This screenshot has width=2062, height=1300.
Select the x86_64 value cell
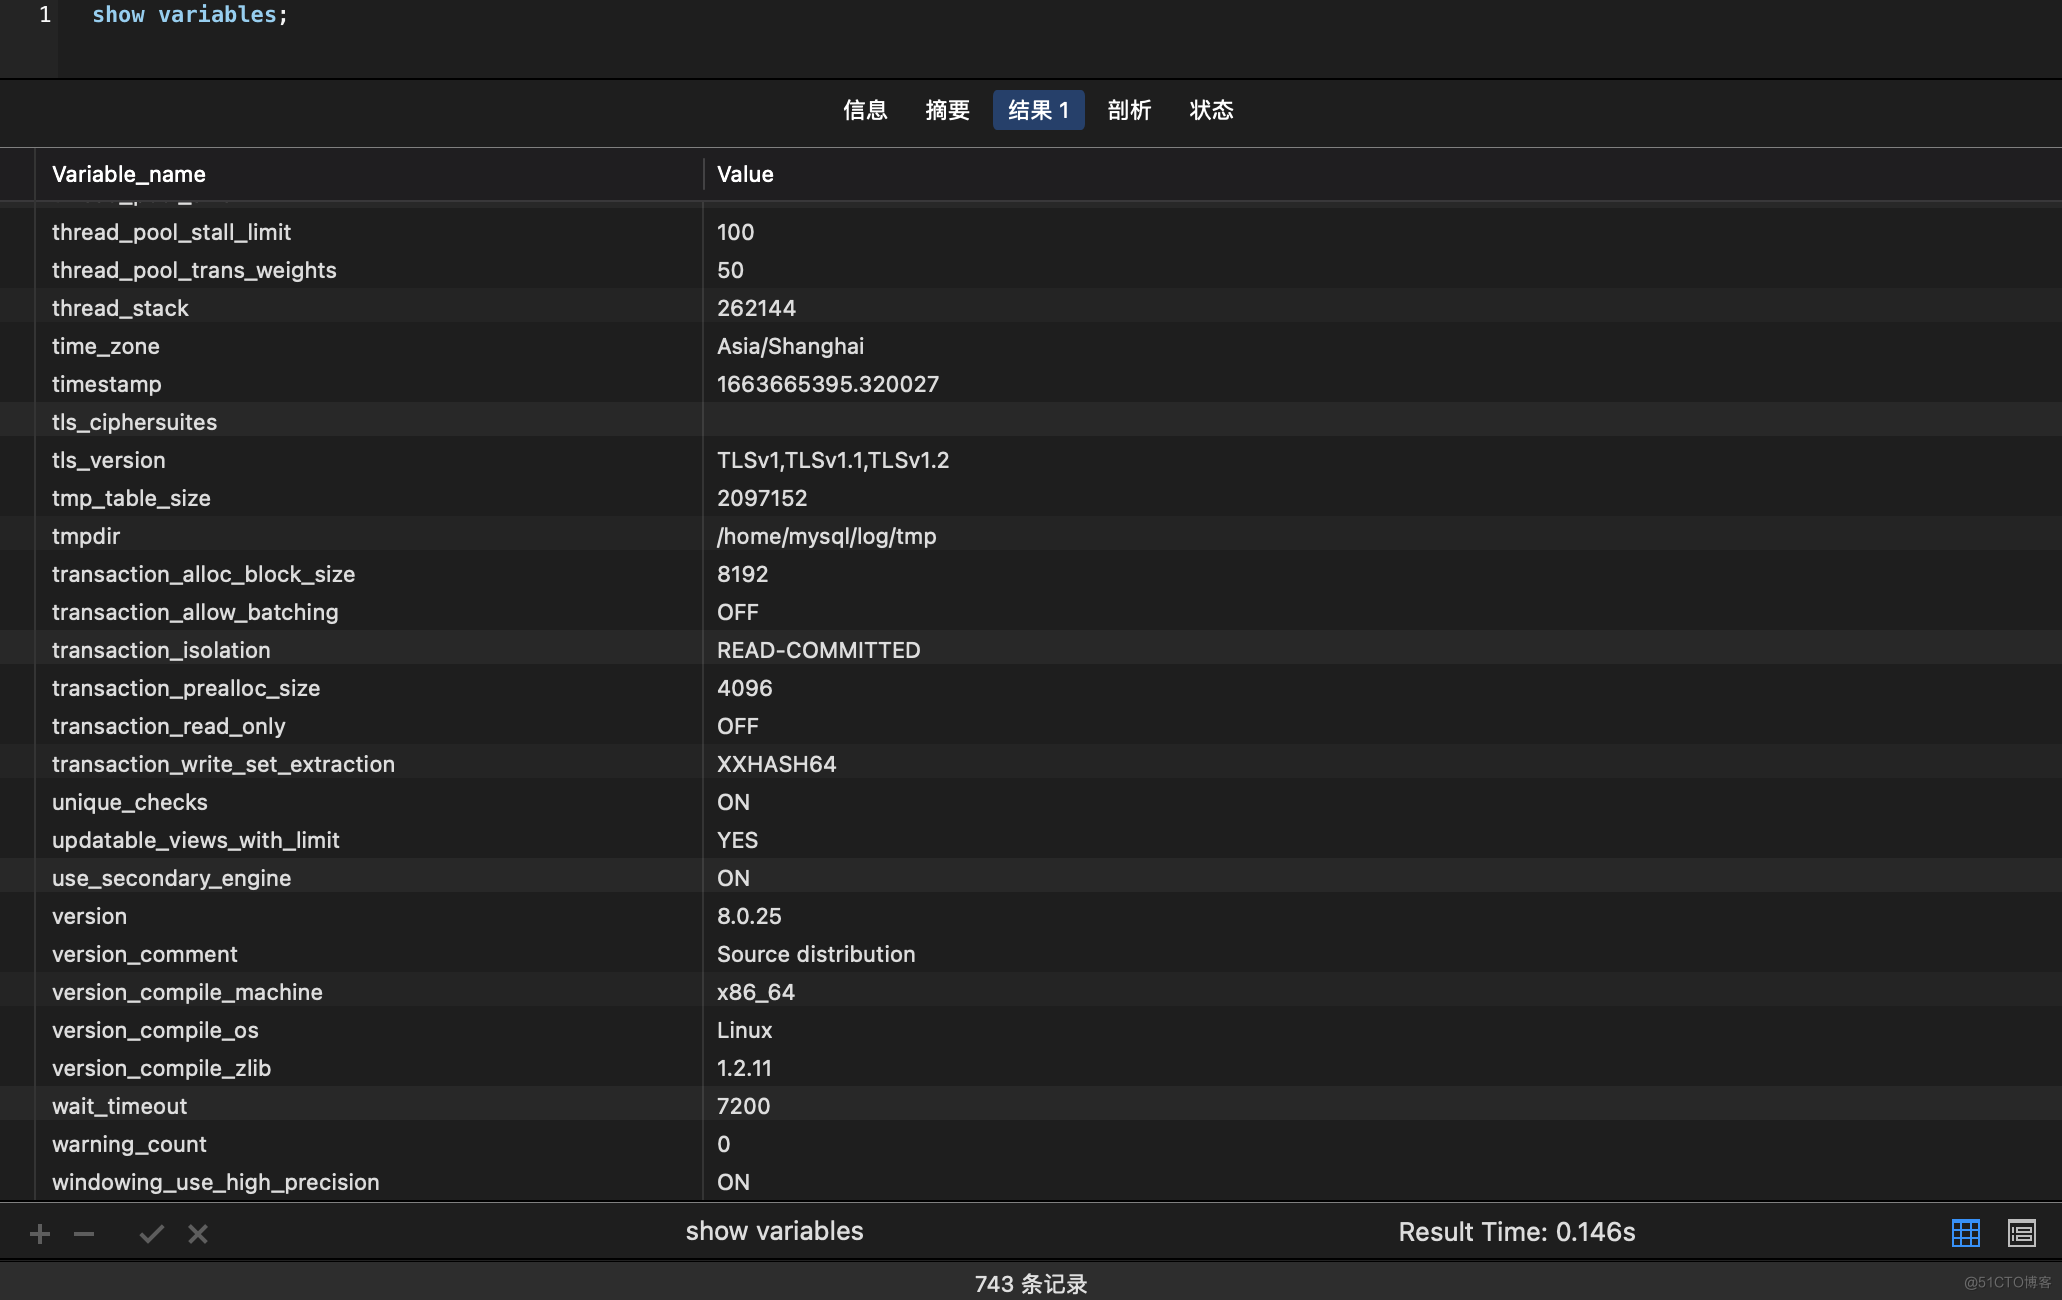pyautogui.click(x=756, y=992)
